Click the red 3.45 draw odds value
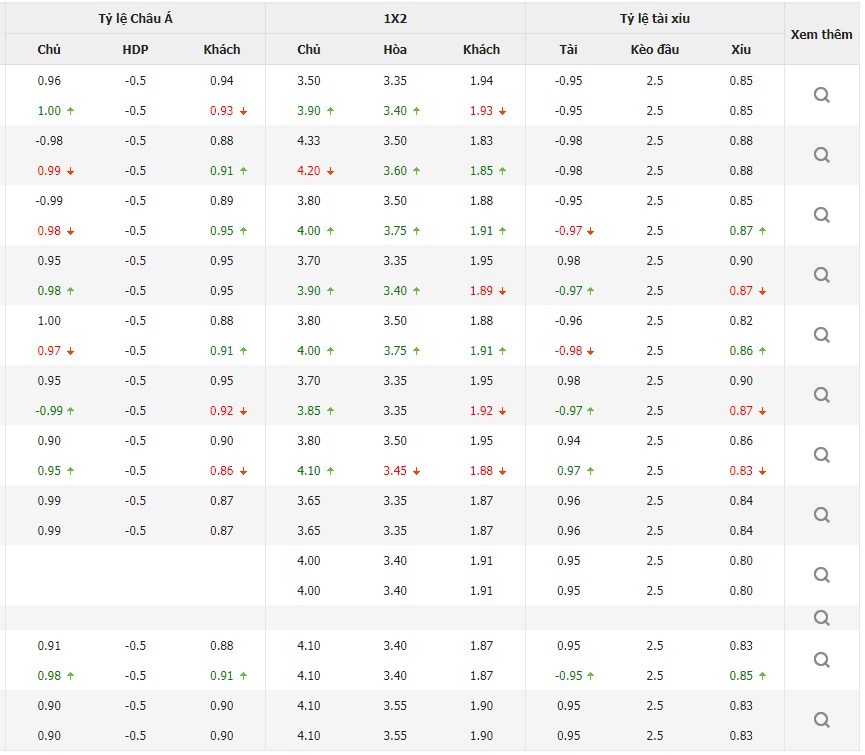 pyautogui.click(x=395, y=471)
